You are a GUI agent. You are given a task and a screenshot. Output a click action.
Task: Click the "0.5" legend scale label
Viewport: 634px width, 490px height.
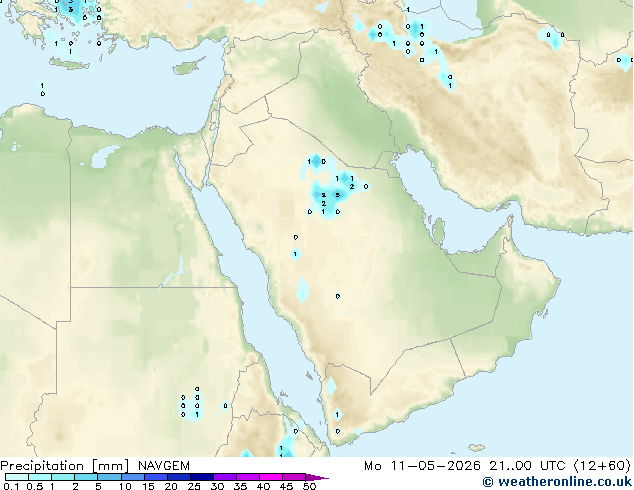coord(34,486)
